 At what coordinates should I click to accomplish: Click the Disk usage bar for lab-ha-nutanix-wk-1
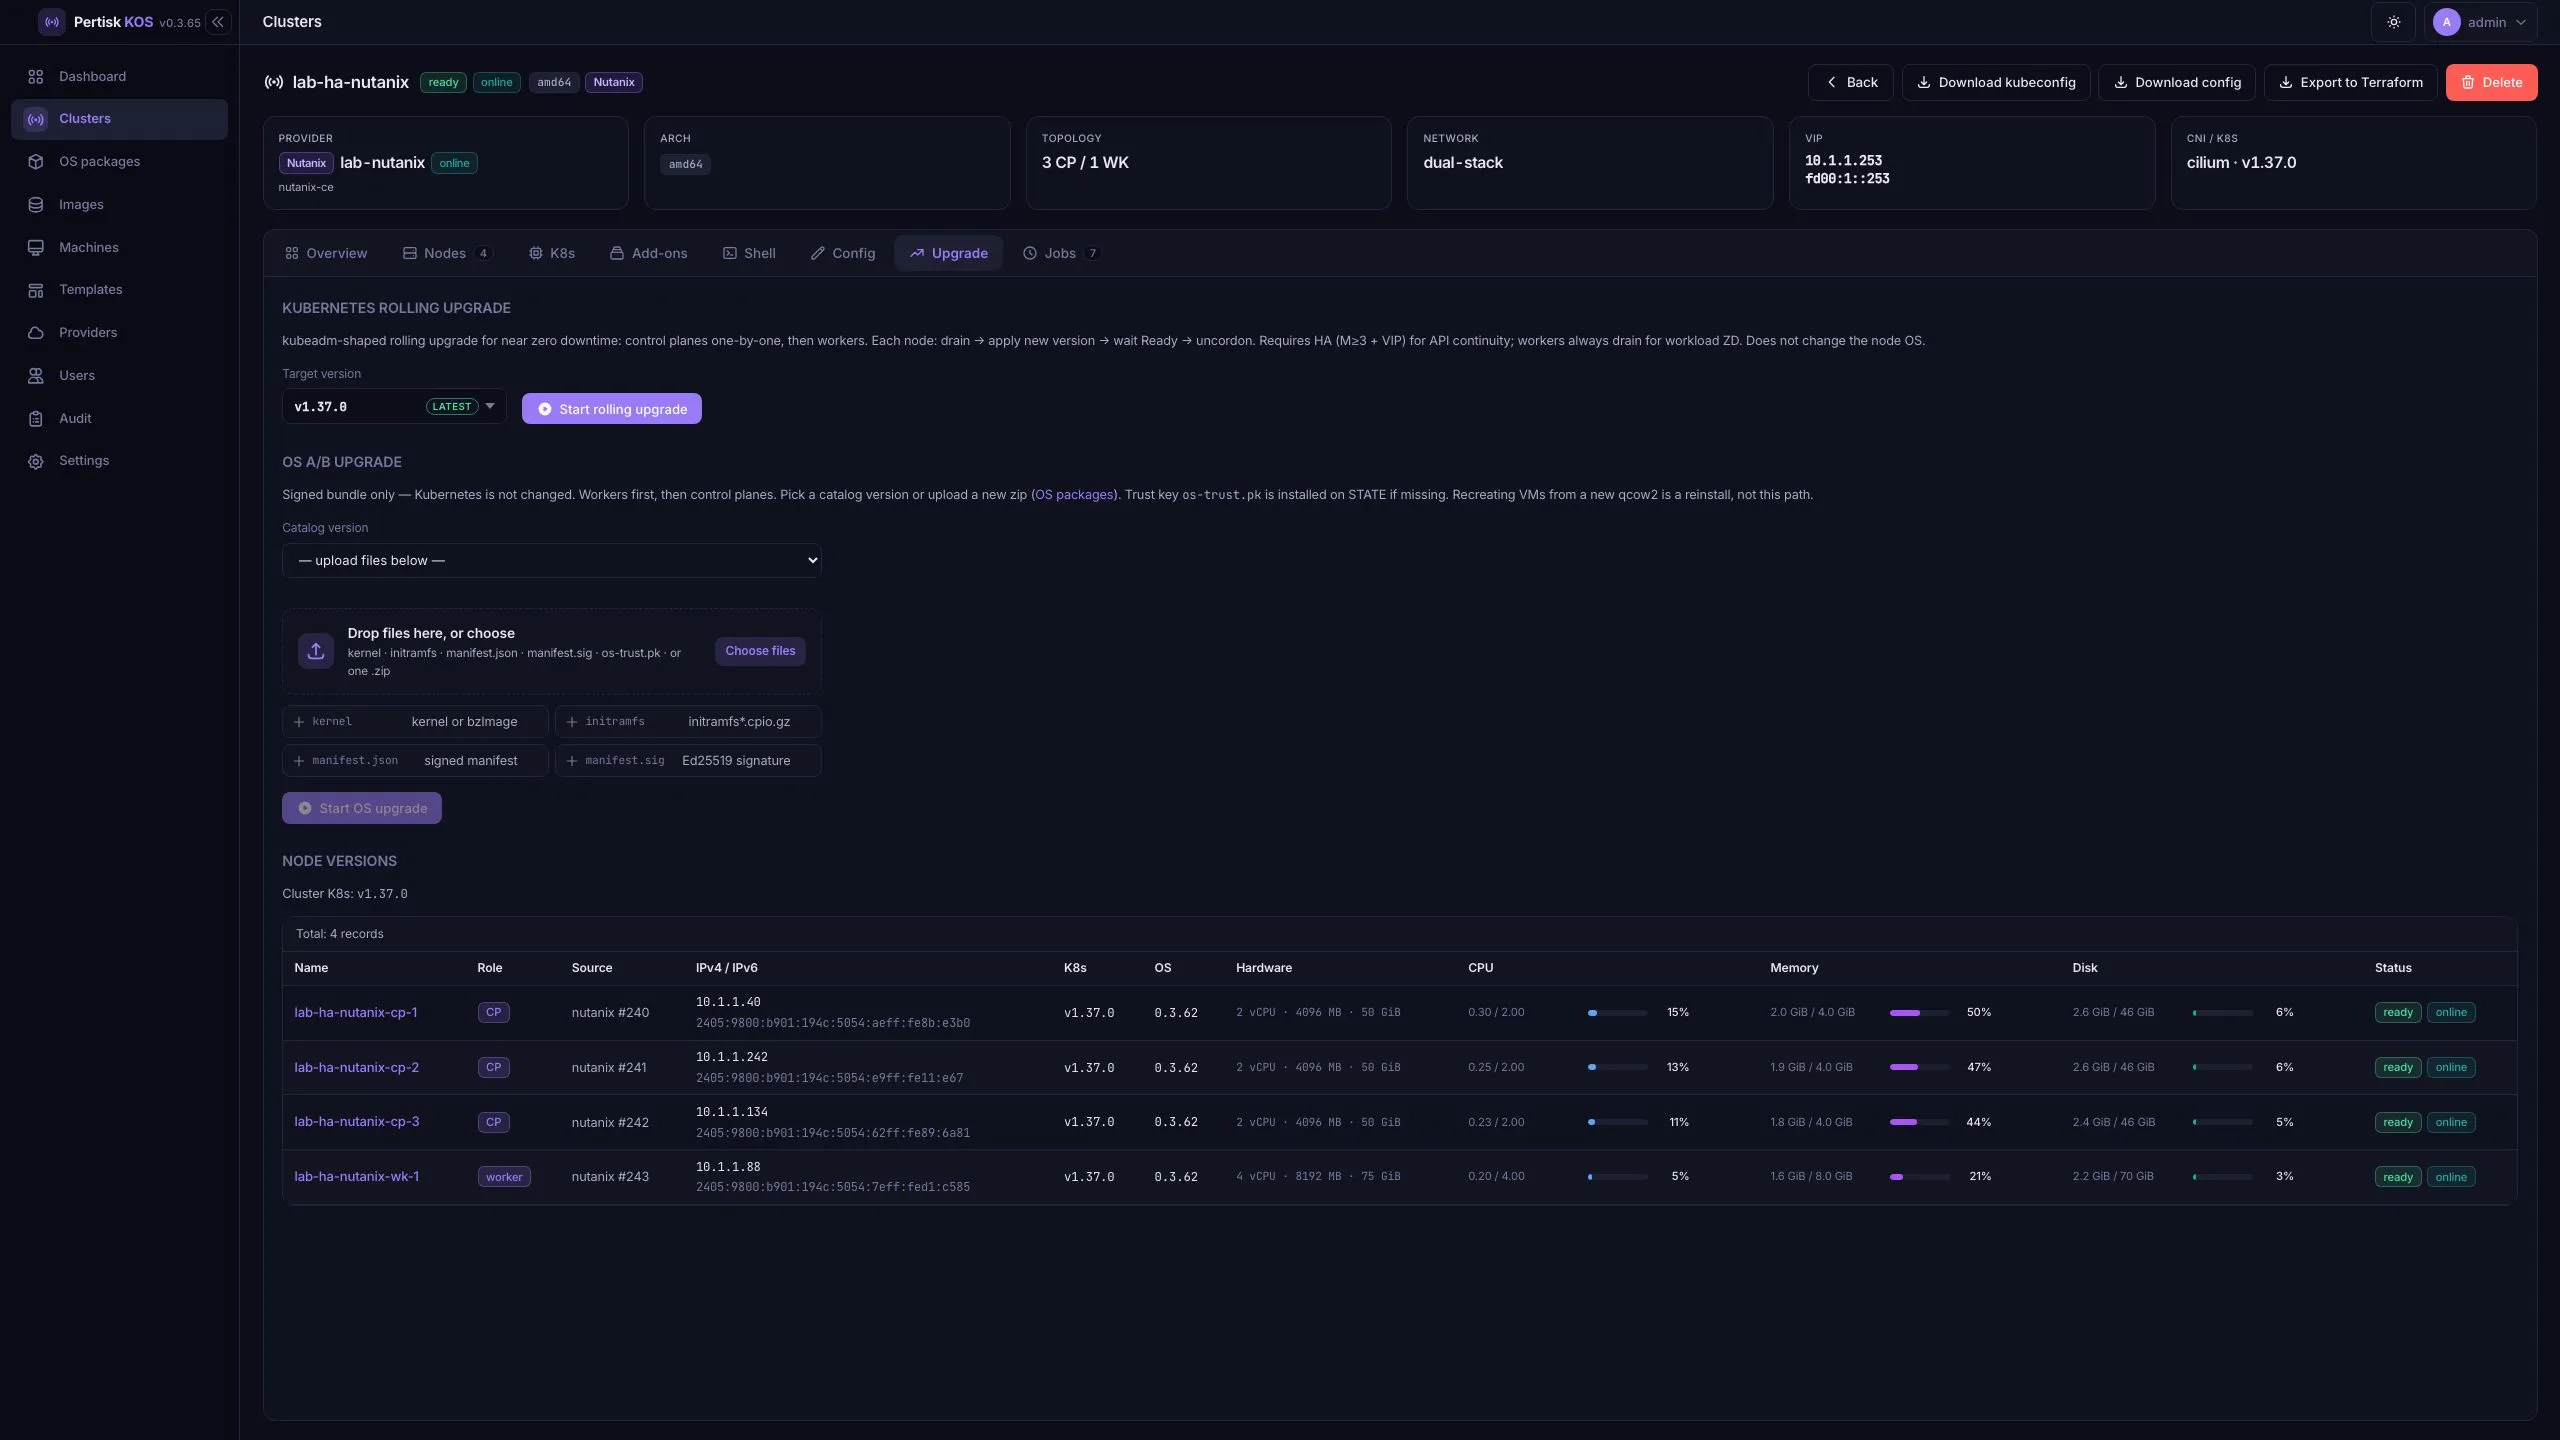pos(2223,1177)
